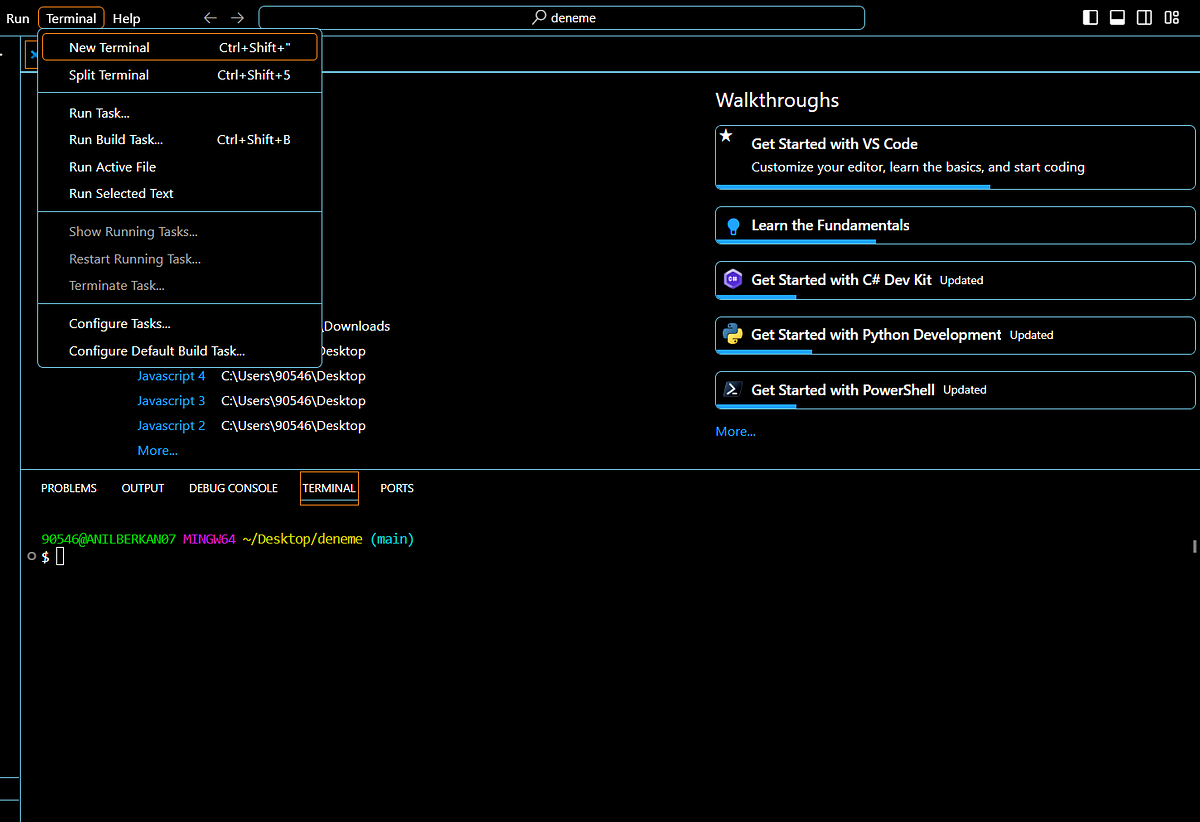1200x822 pixels.
Task: Click Walkthroughs heading text
Action: click(x=777, y=100)
